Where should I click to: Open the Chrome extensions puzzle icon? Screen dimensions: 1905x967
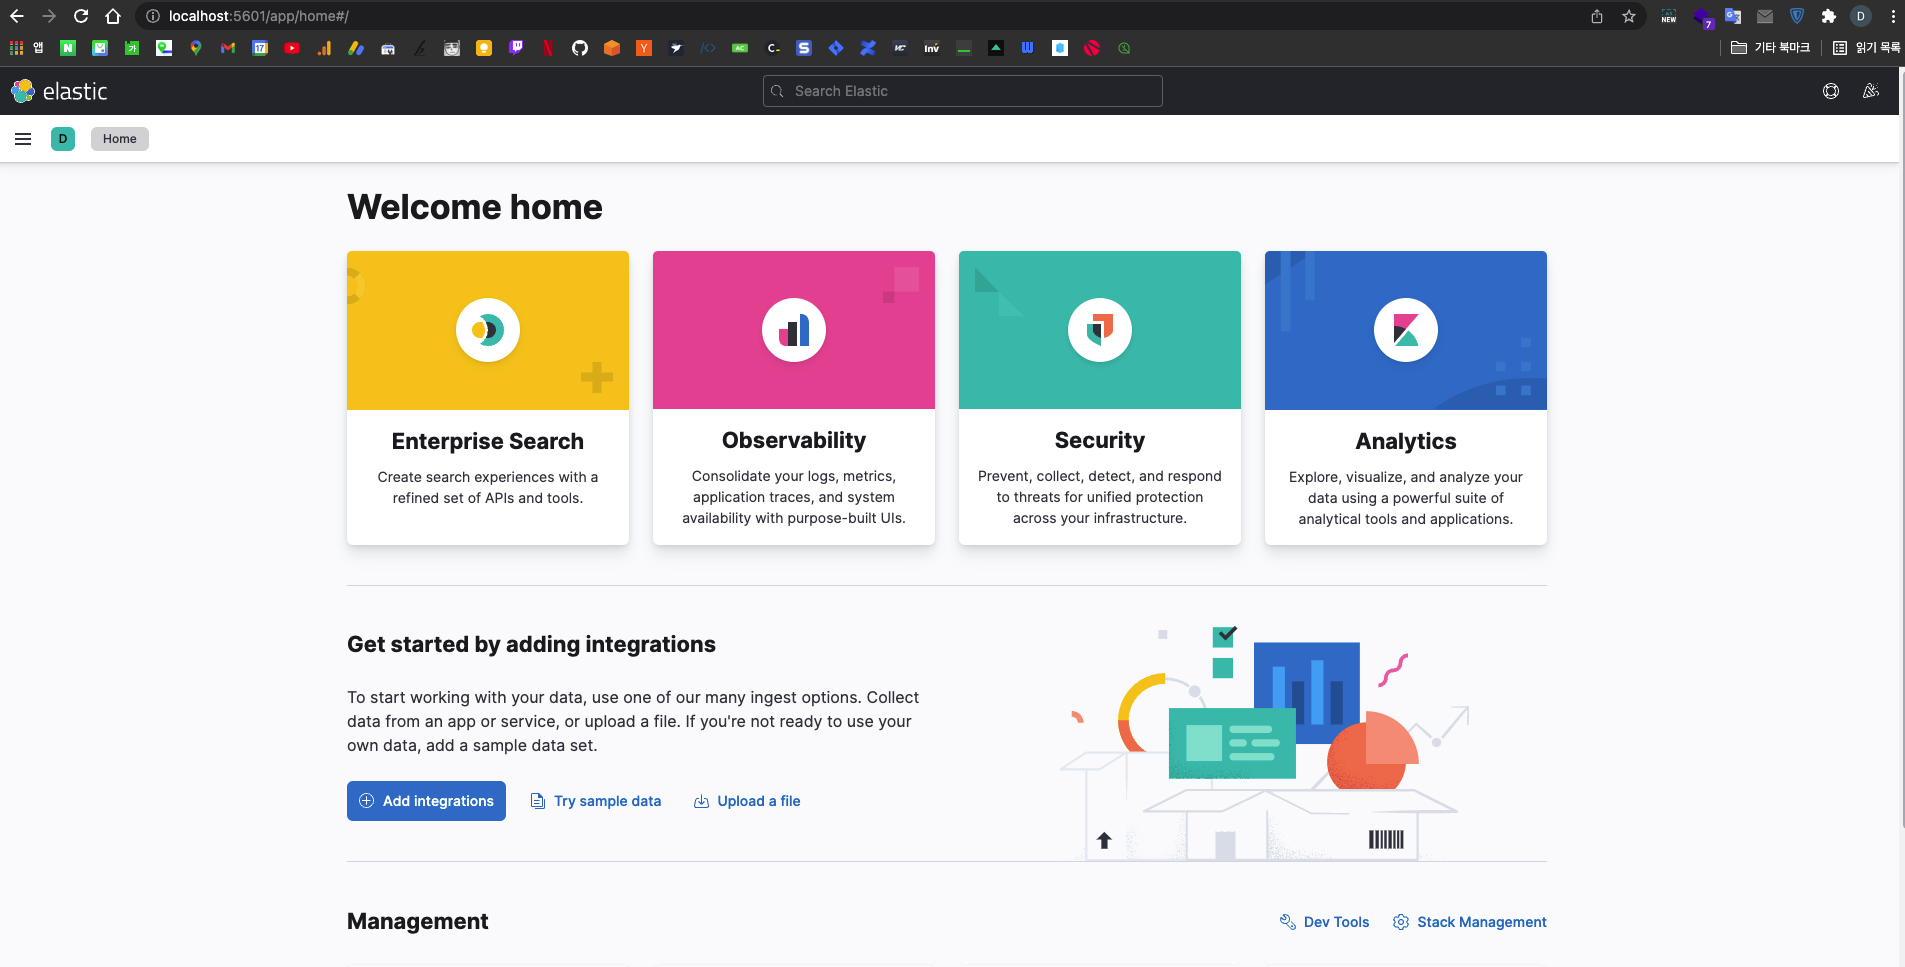pos(1829,16)
